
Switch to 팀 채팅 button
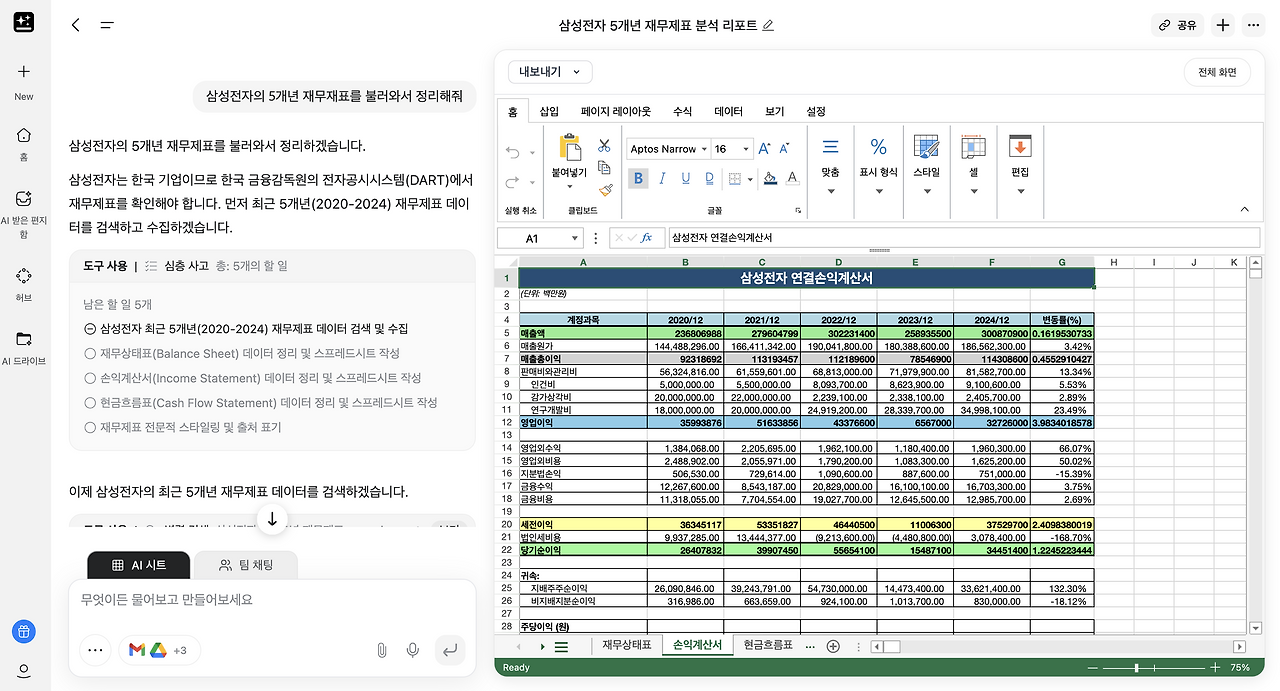(x=245, y=565)
